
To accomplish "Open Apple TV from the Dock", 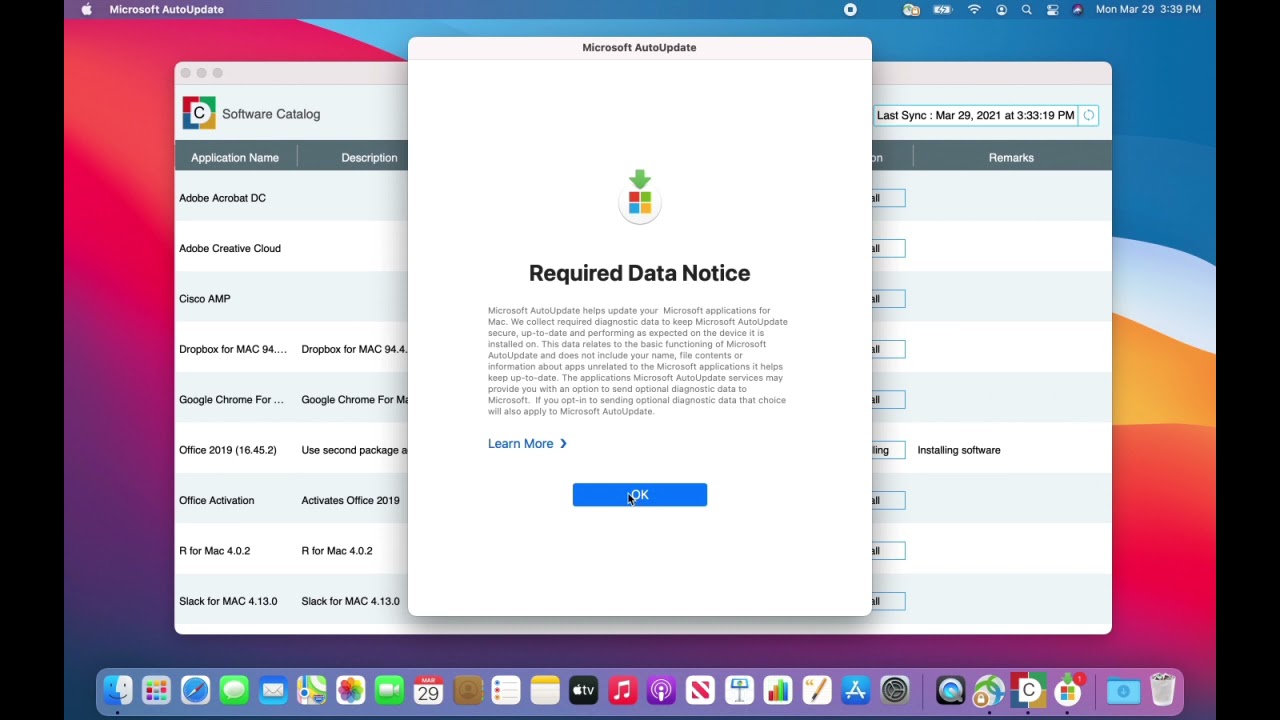I will point(583,690).
